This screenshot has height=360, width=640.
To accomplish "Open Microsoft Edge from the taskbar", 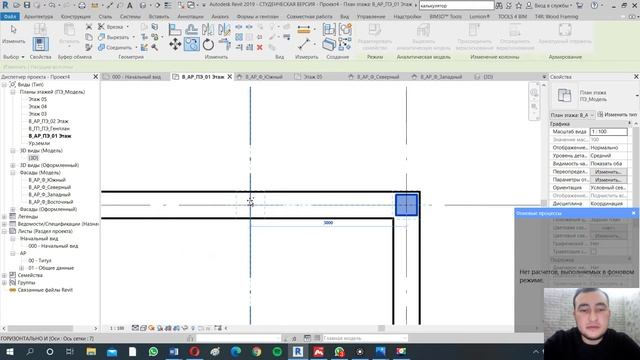I will (236, 351).
